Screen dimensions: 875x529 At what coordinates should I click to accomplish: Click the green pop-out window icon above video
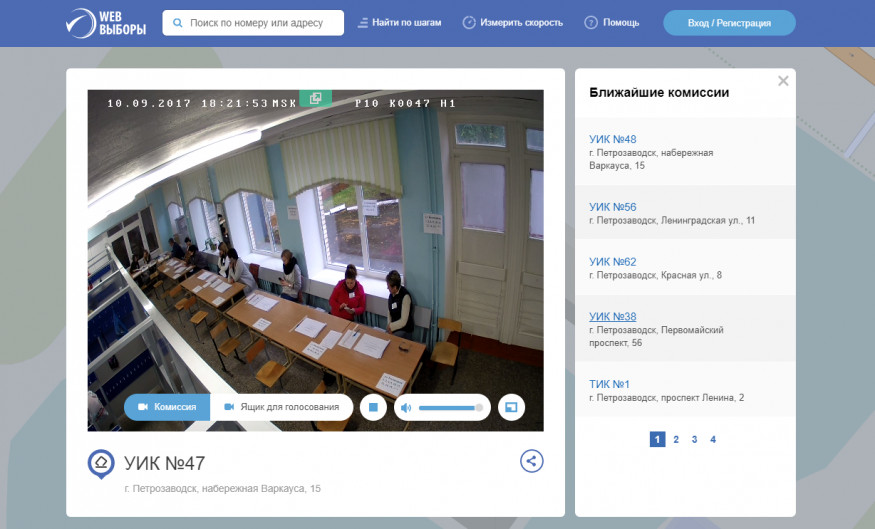pos(315,99)
